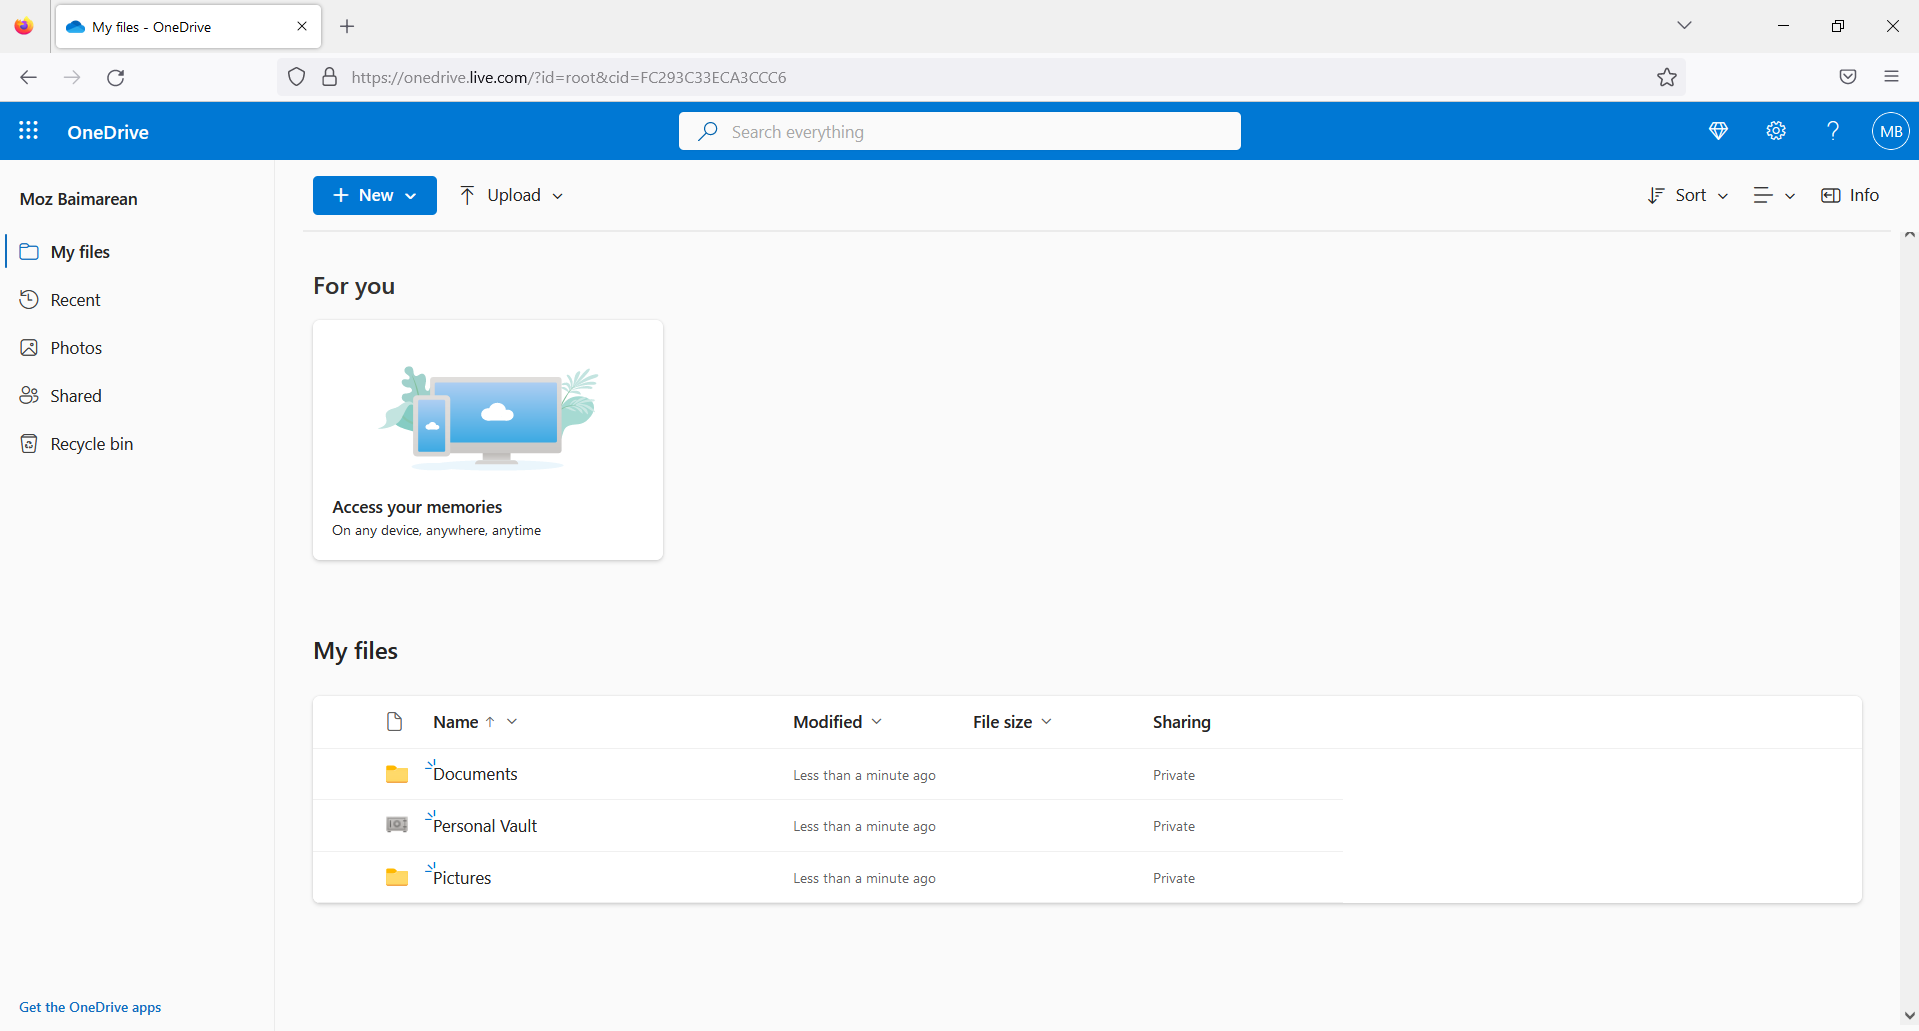Click the browser address bar URL
Viewport: 1919px width, 1031px height.
pyautogui.click(x=569, y=77)
